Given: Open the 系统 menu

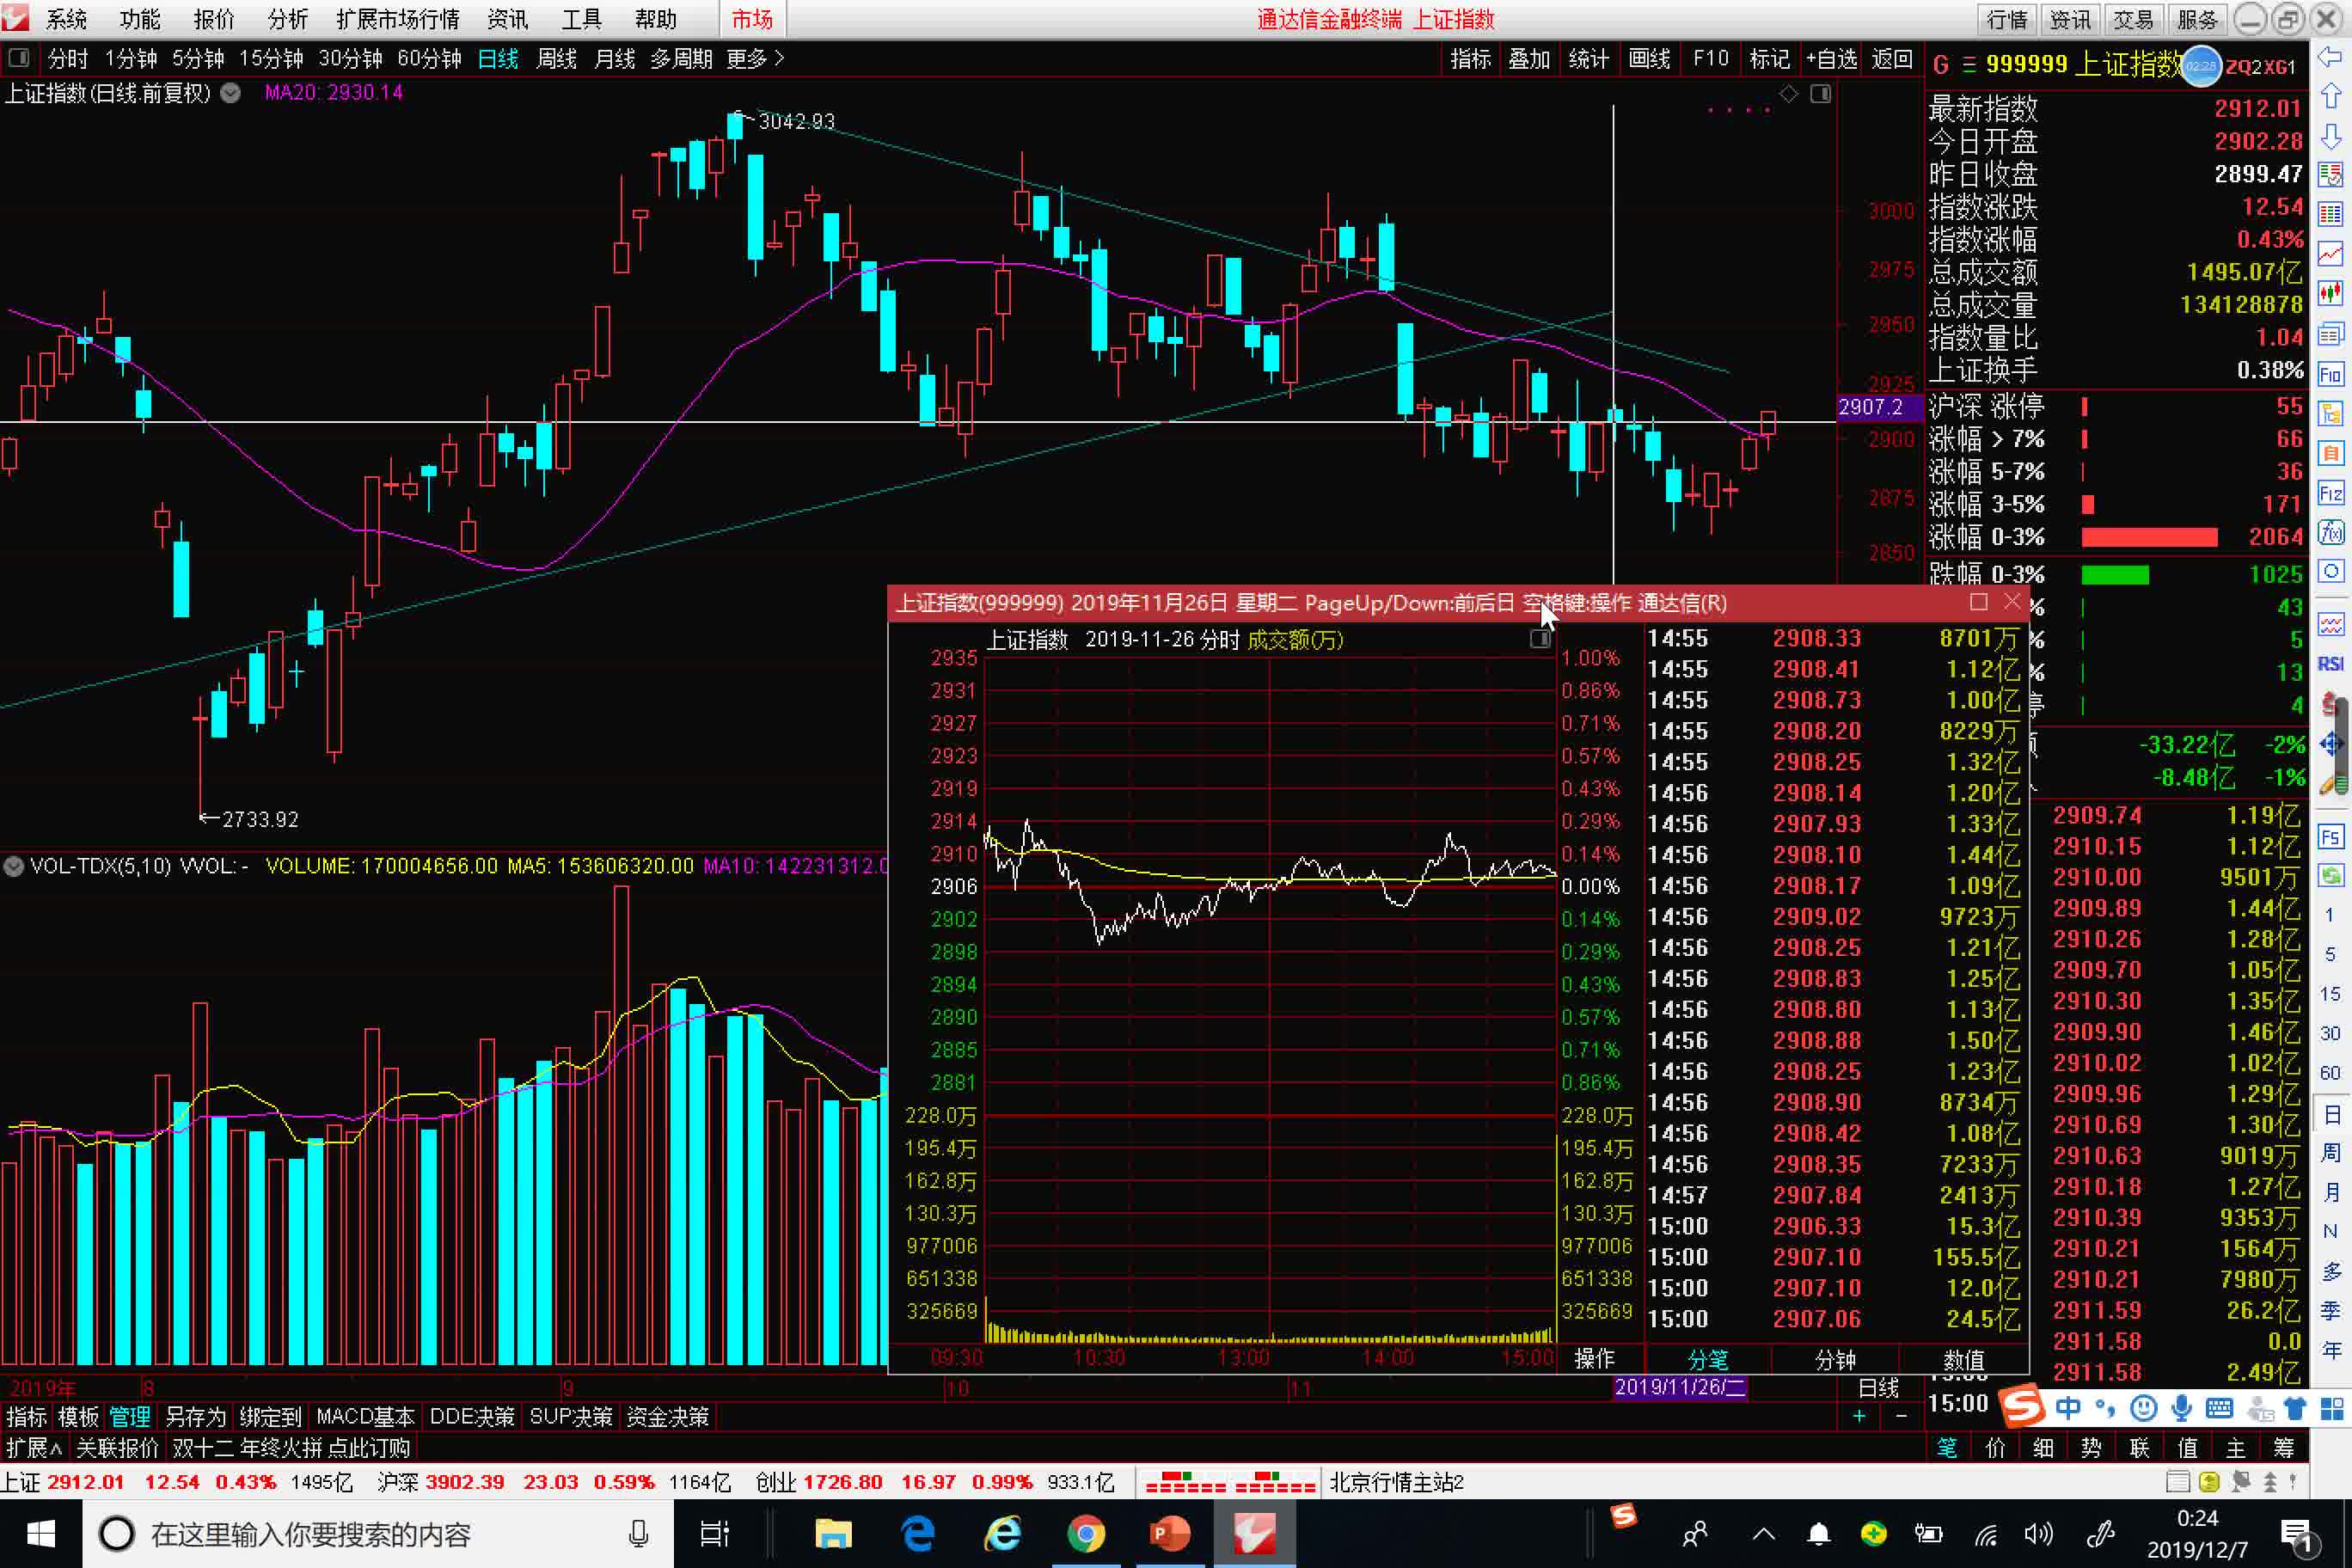Looking at the screenshot, I should click(66, 19).
